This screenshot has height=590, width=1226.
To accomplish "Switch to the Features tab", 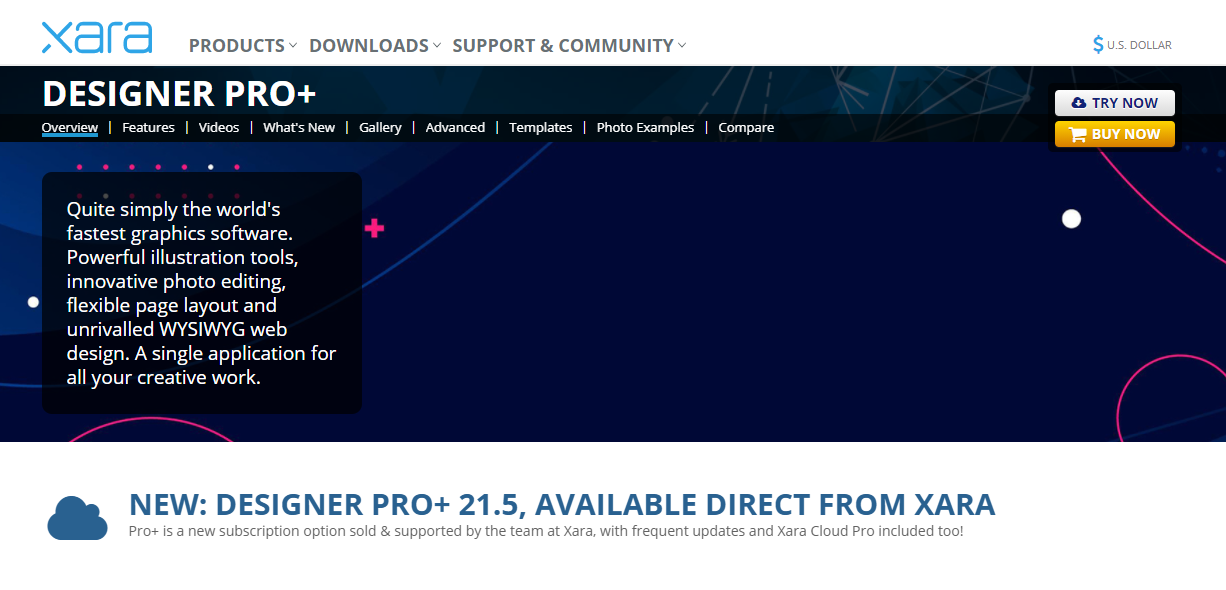I will (148, 127).
